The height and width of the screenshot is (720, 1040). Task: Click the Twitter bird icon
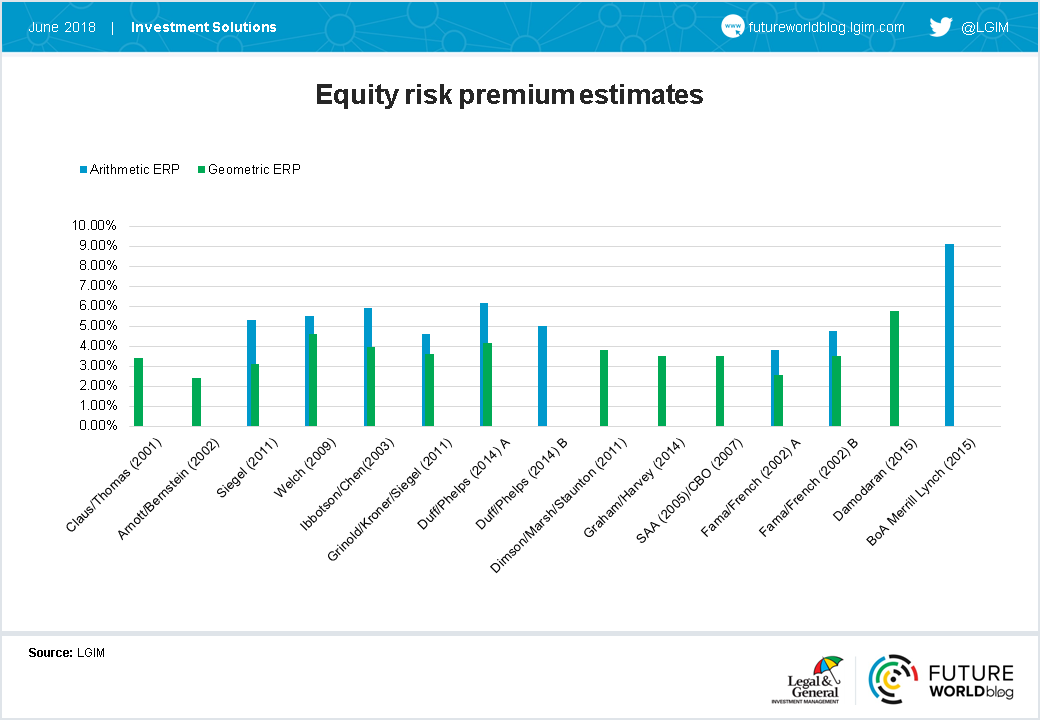point(941,27)
